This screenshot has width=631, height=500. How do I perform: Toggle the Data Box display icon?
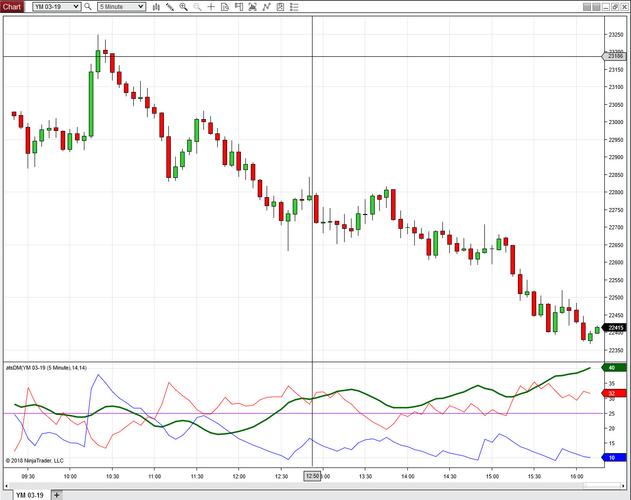(x=224, y=7)
